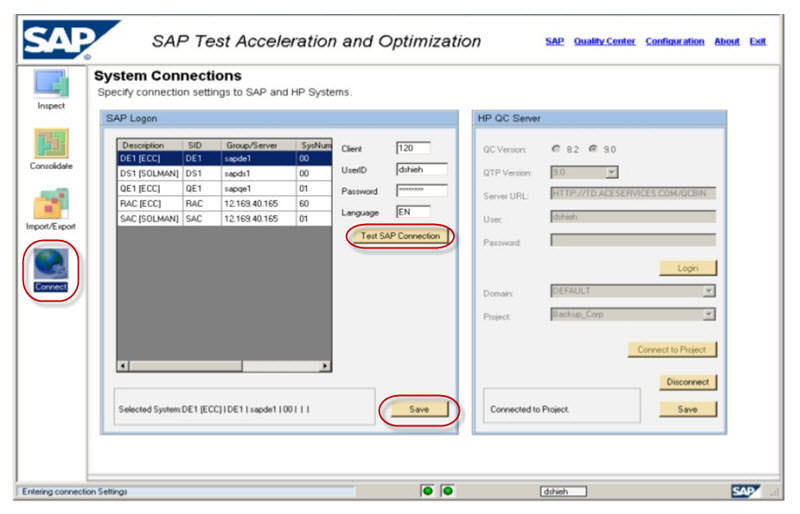
Task: Save the SAP Logon settings
Action: 419,409
